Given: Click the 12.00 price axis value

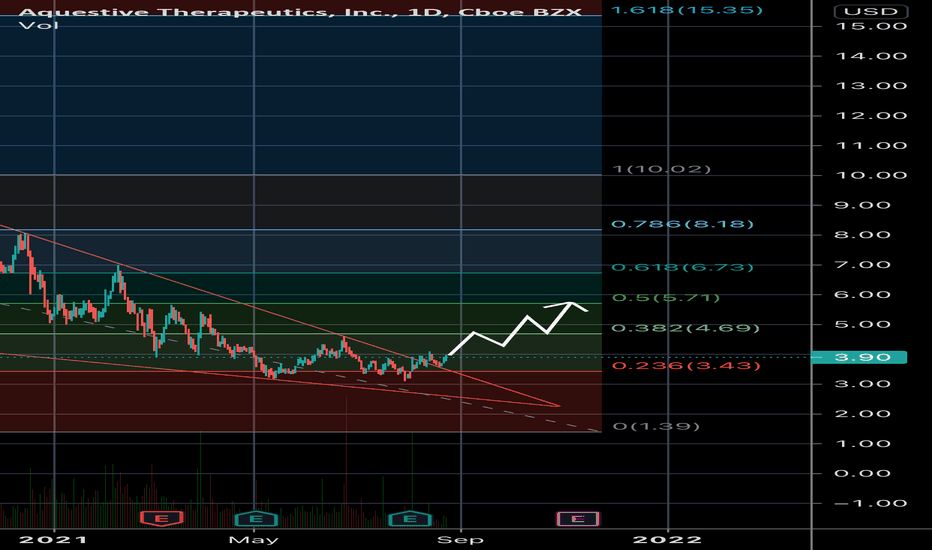Looking at the screenshot, I should point(871,115).
